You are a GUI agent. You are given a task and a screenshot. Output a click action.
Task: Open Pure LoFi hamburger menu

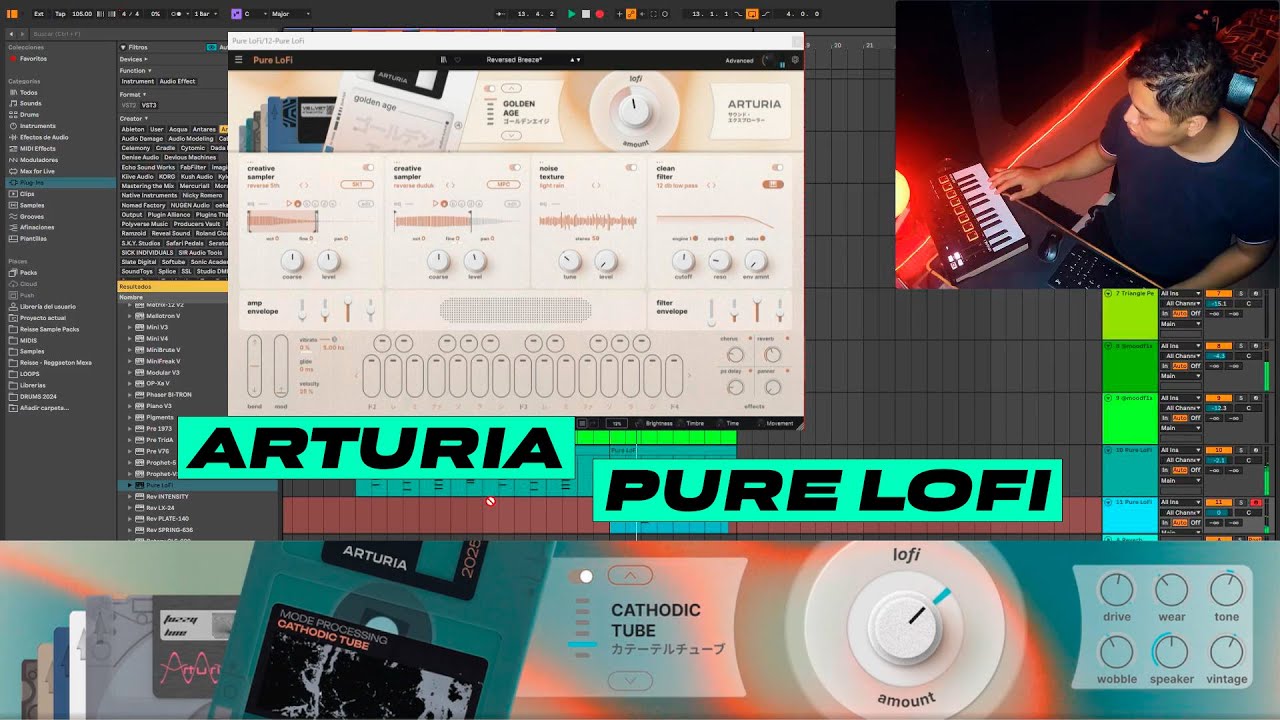coord(238,60)
